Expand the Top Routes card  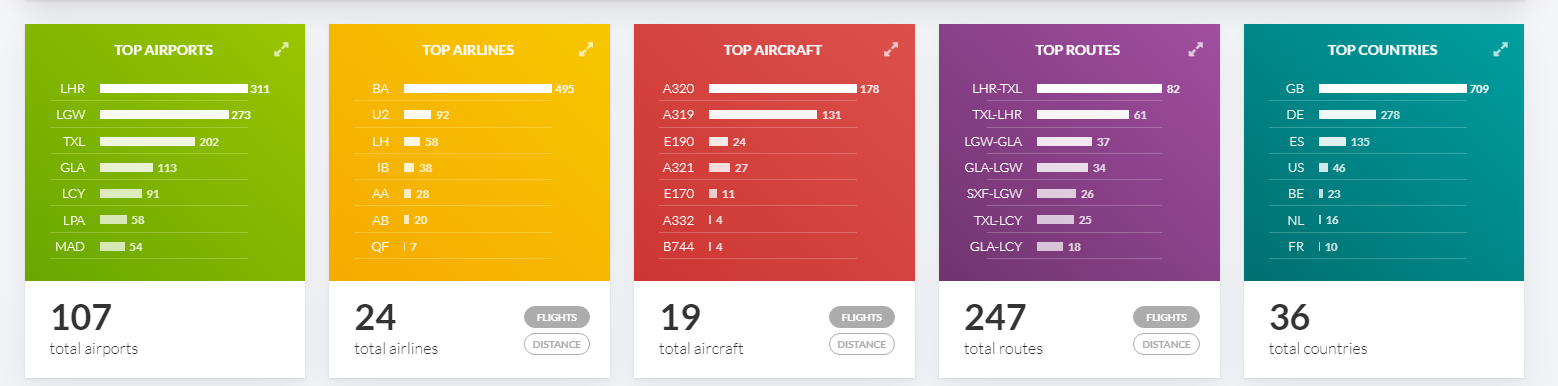point(1195,49)
